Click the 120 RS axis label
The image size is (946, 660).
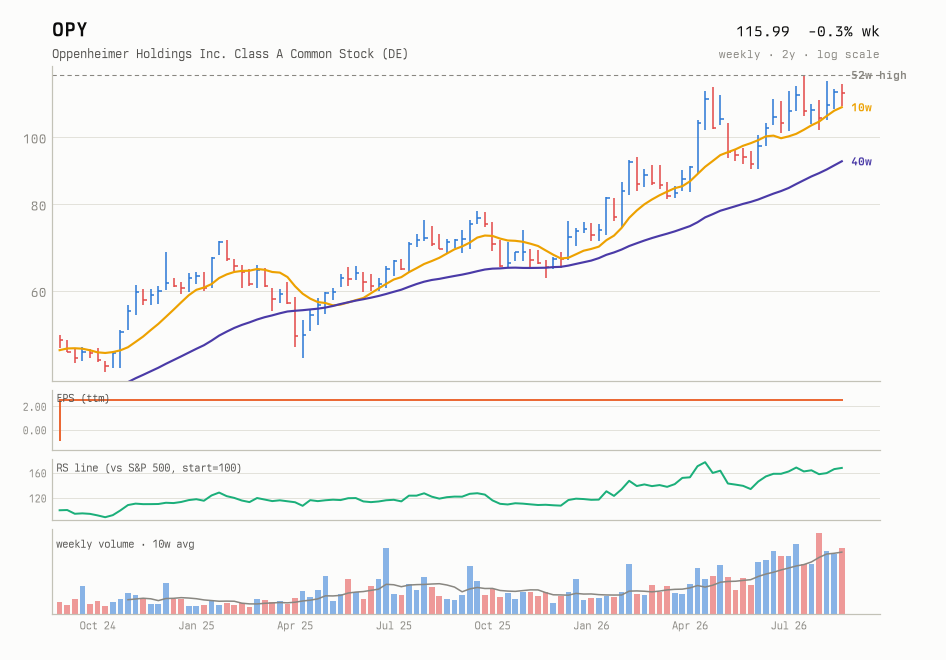pos(37,498)
